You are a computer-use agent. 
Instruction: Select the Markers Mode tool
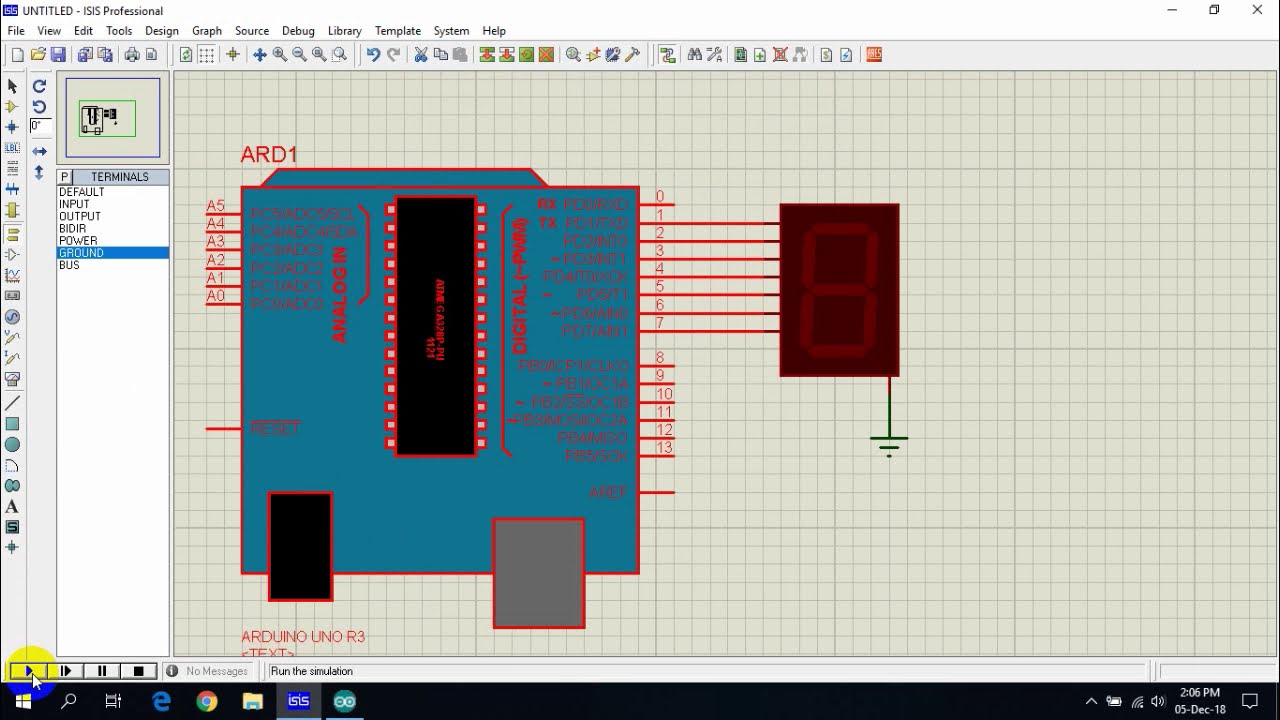[x=12, y=547]
